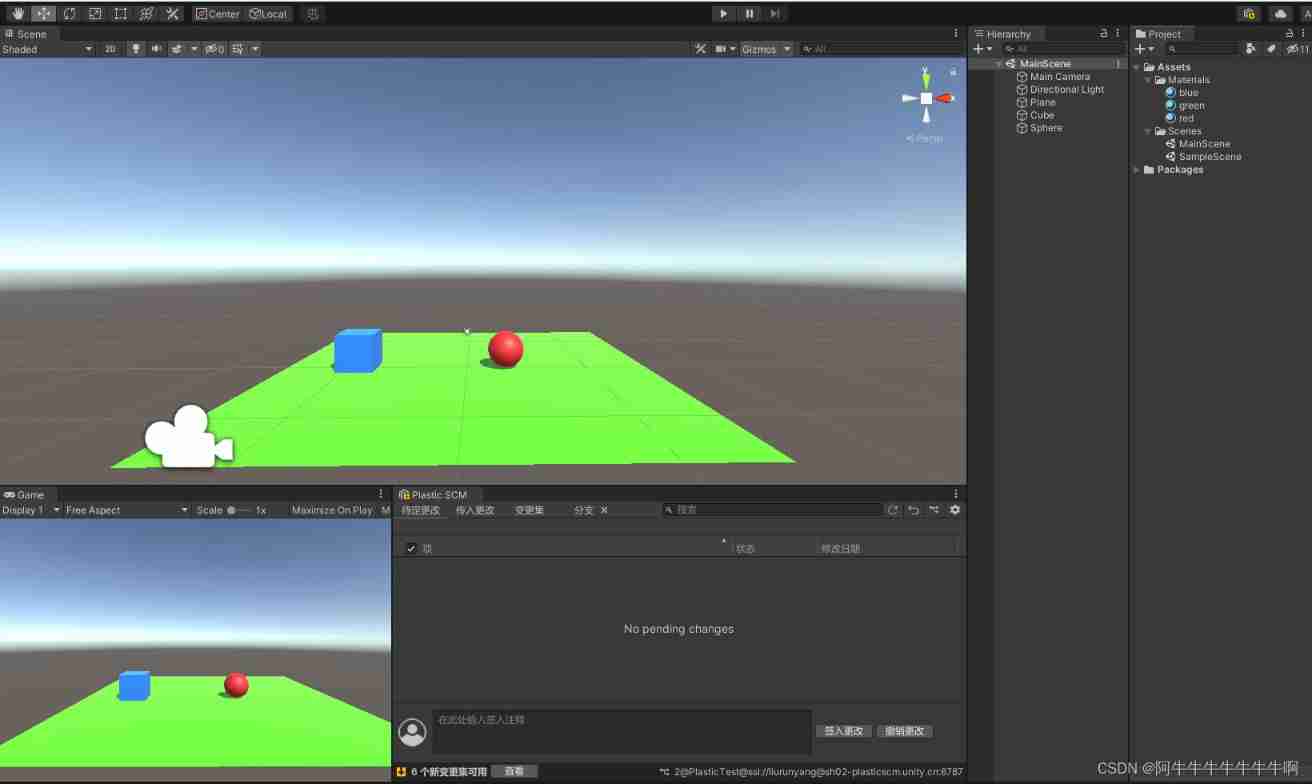Select the Sphere object in Hierarchy
The height and width of the screenshot is (784, 1312).
[1046, 128]
